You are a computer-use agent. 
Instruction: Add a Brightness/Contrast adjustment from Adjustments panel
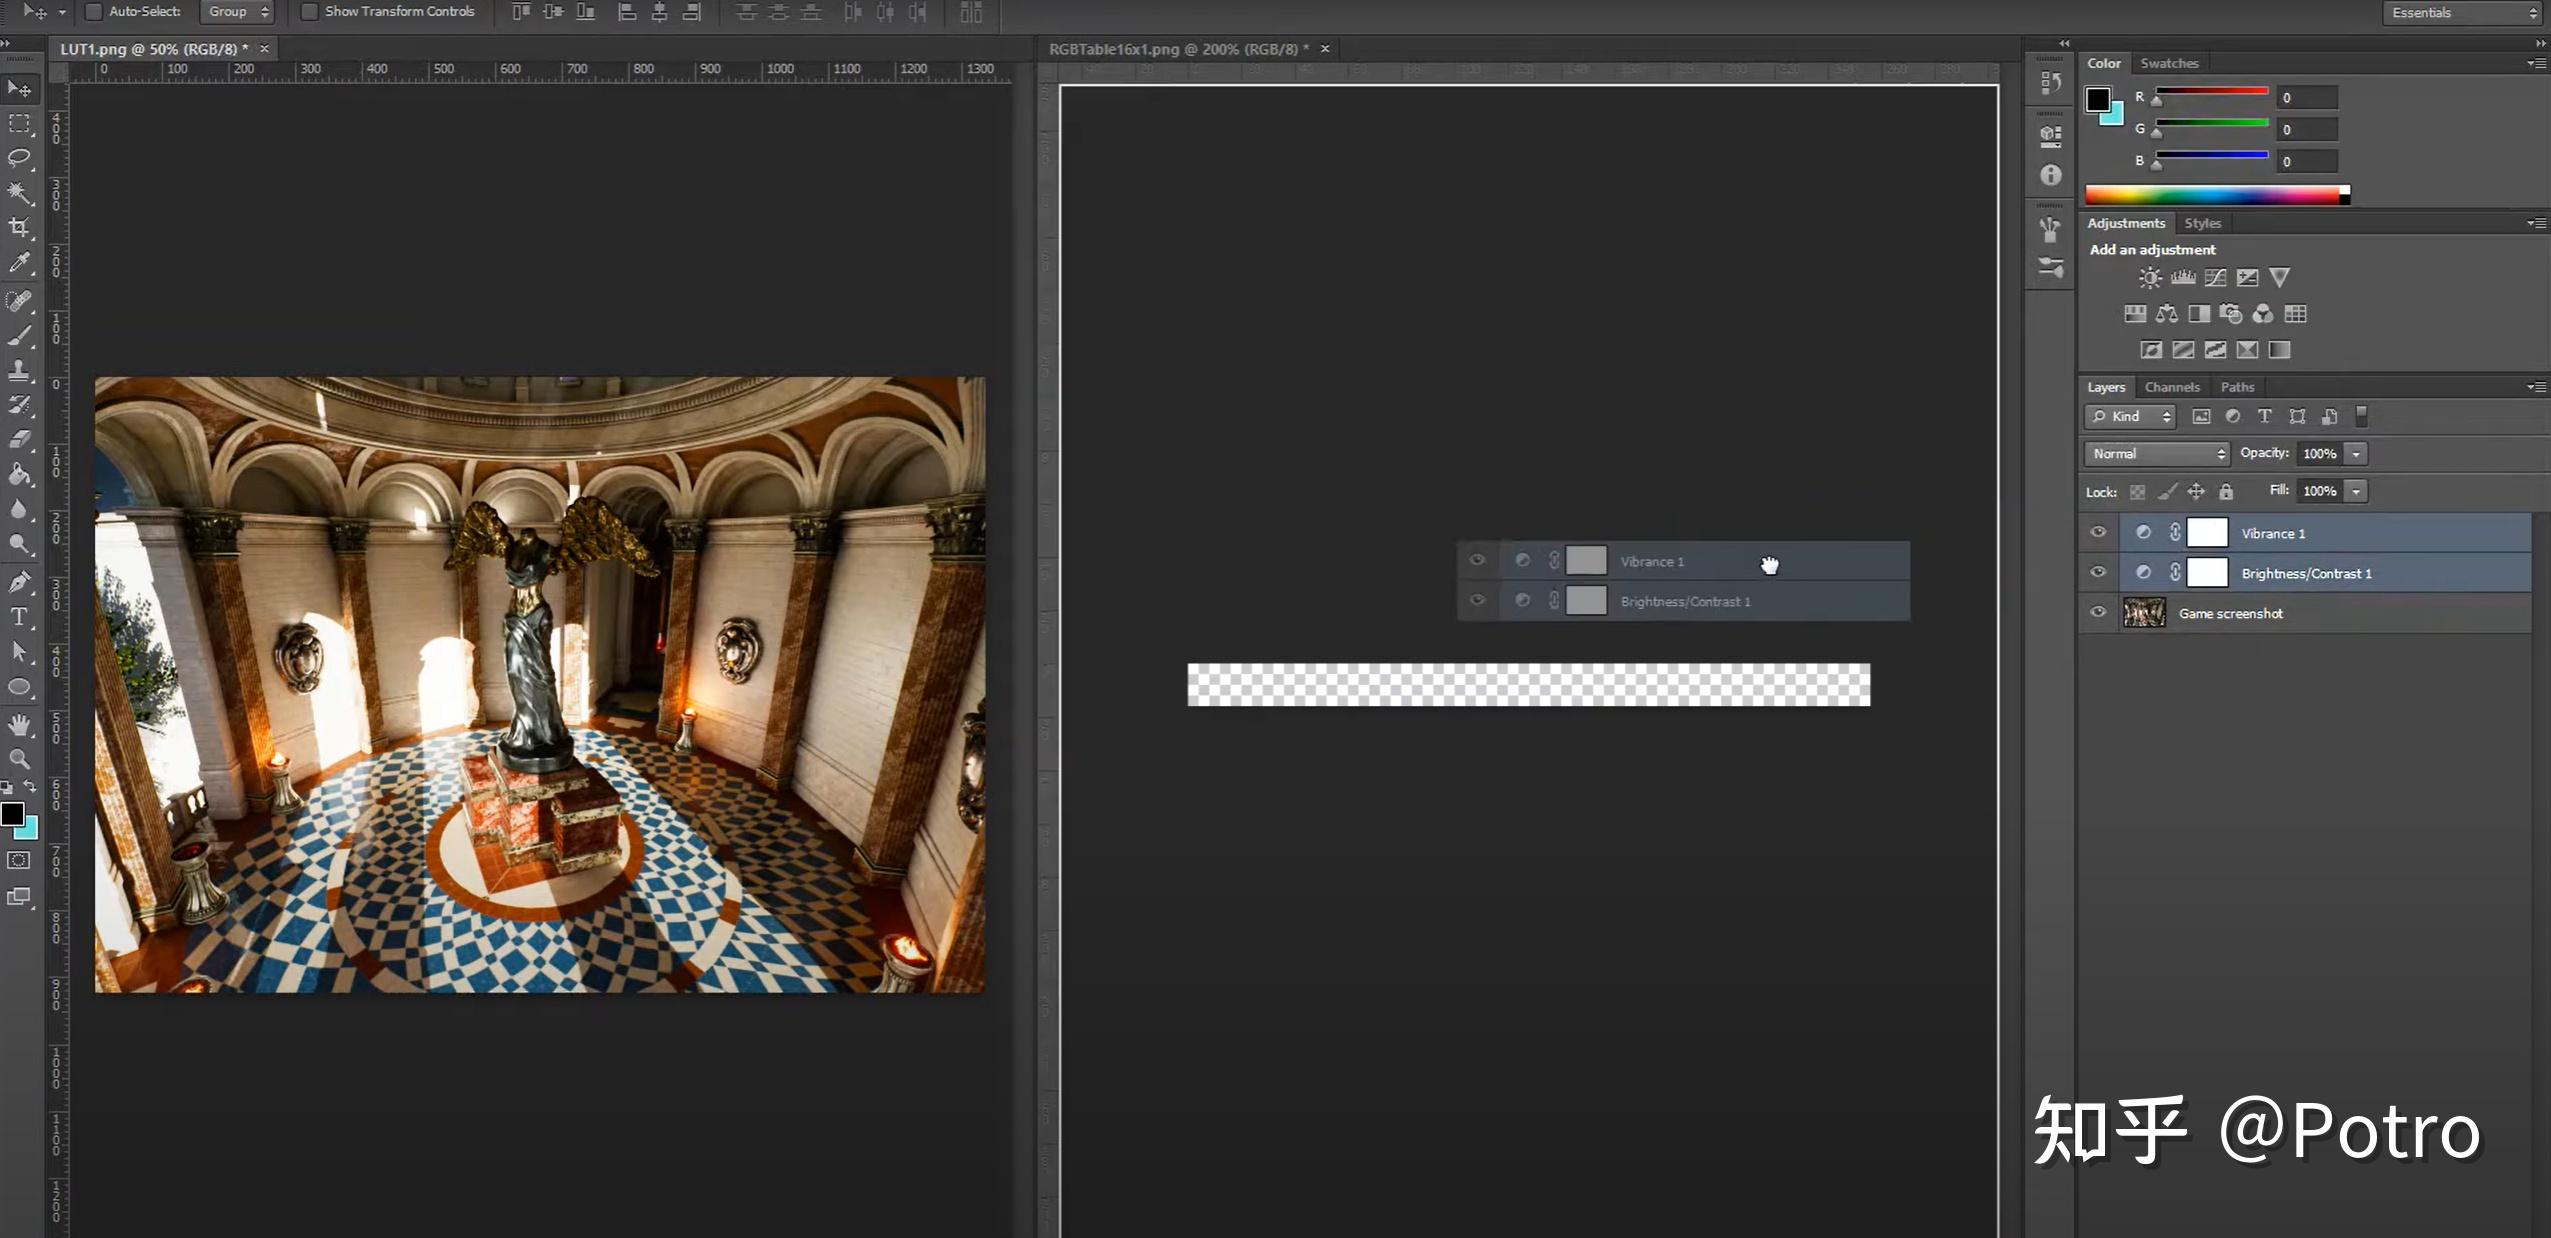[2149, 278]
